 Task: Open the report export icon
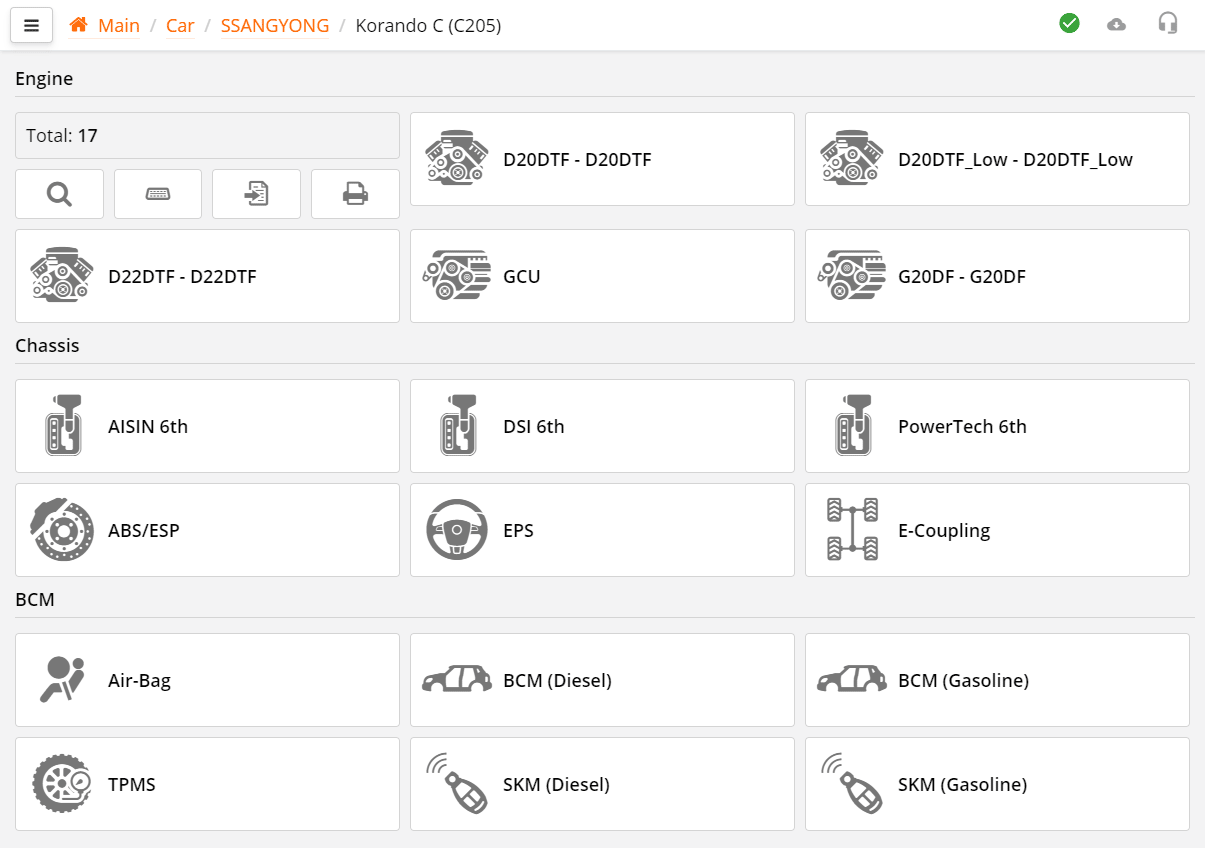tap(256, 193)
